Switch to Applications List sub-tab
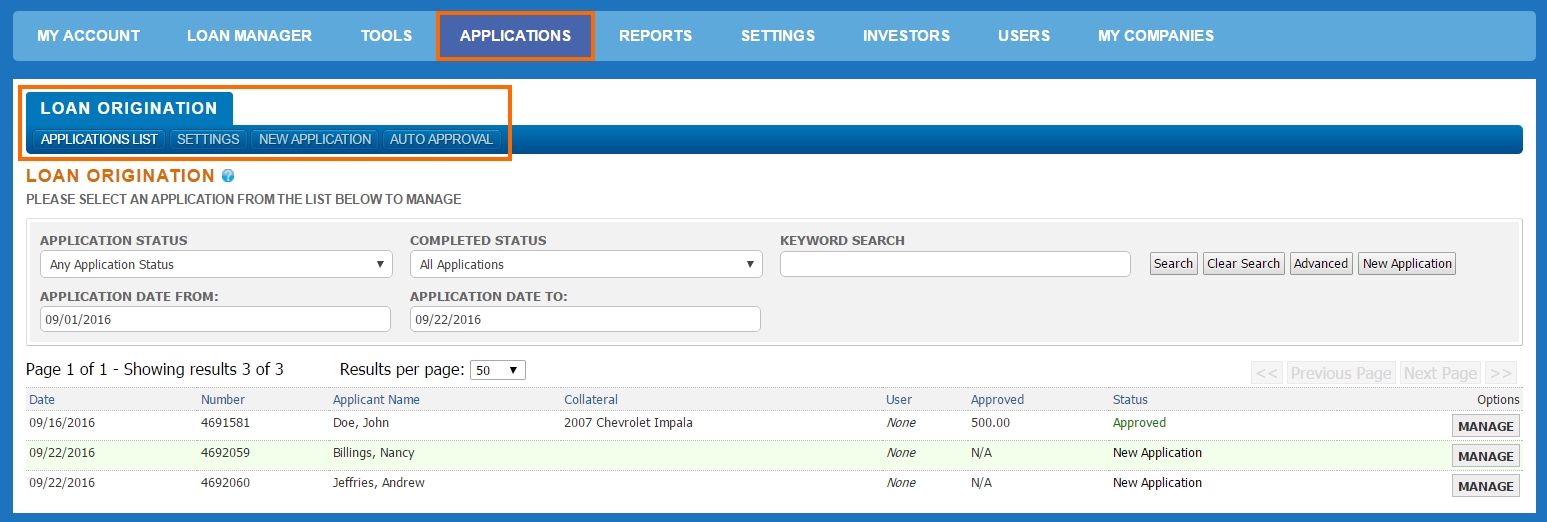This screenshot has height=522, width=1547. [x=99, y=139]
